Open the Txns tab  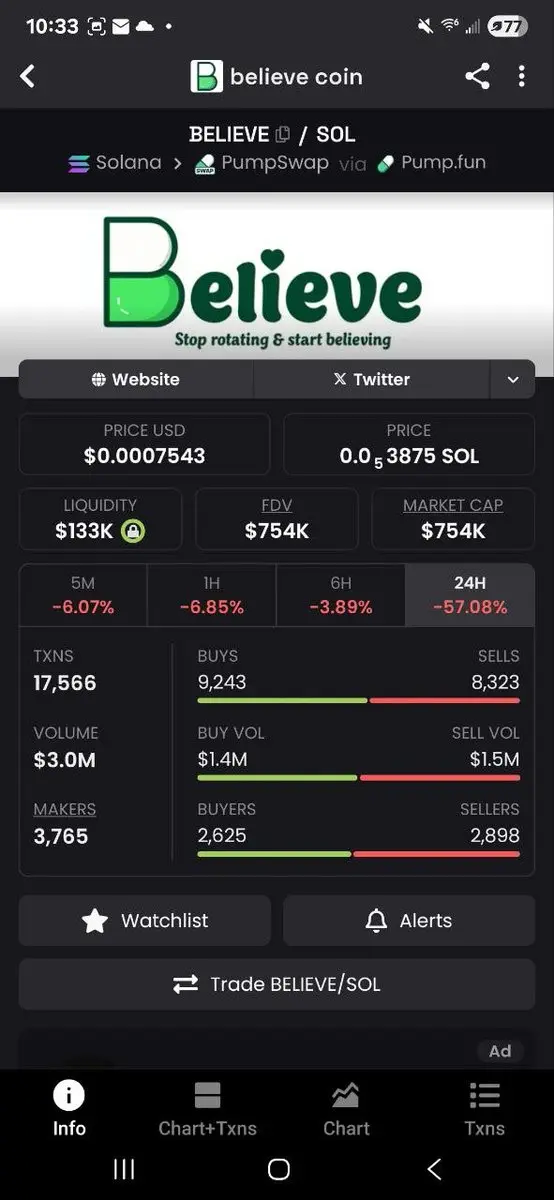coord(485,1110)
